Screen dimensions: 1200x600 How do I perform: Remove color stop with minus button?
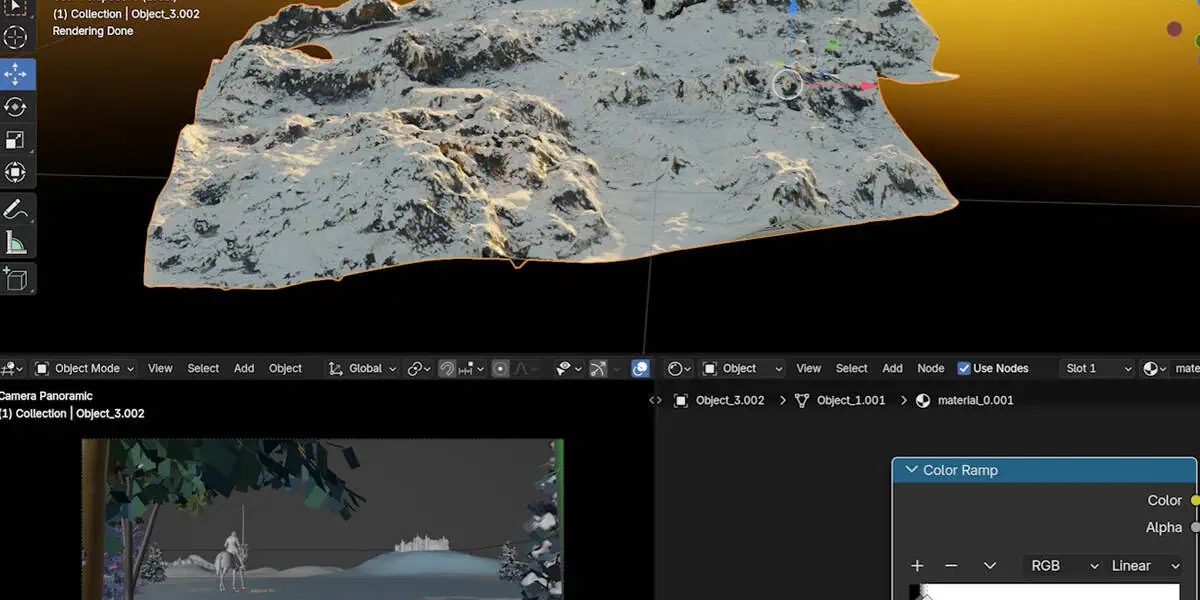[951, 565]
